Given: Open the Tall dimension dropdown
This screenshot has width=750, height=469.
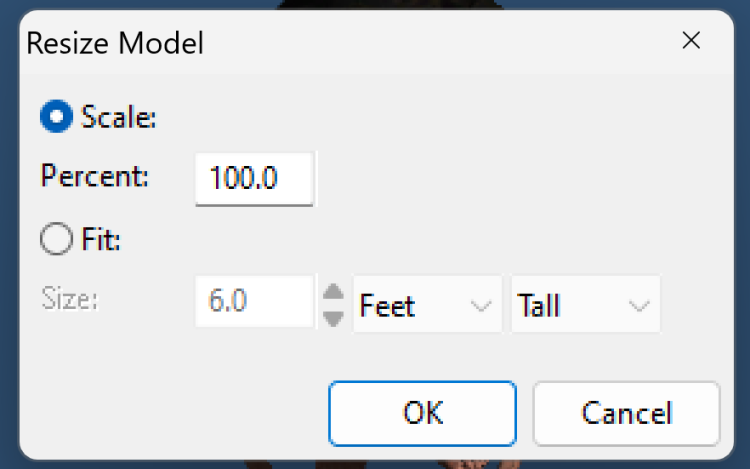Looking at the screenshot, I should coord(584,304).
